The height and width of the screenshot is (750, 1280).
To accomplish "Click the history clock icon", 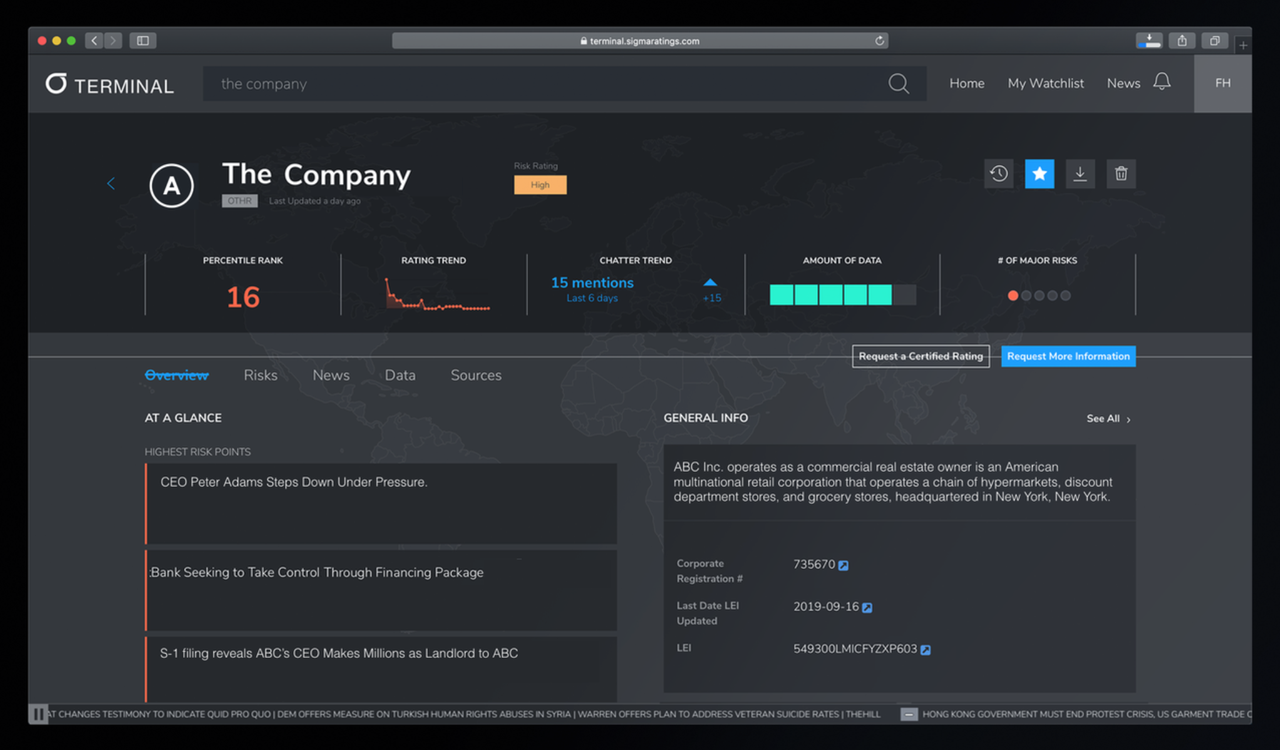I will coord(998,174).
